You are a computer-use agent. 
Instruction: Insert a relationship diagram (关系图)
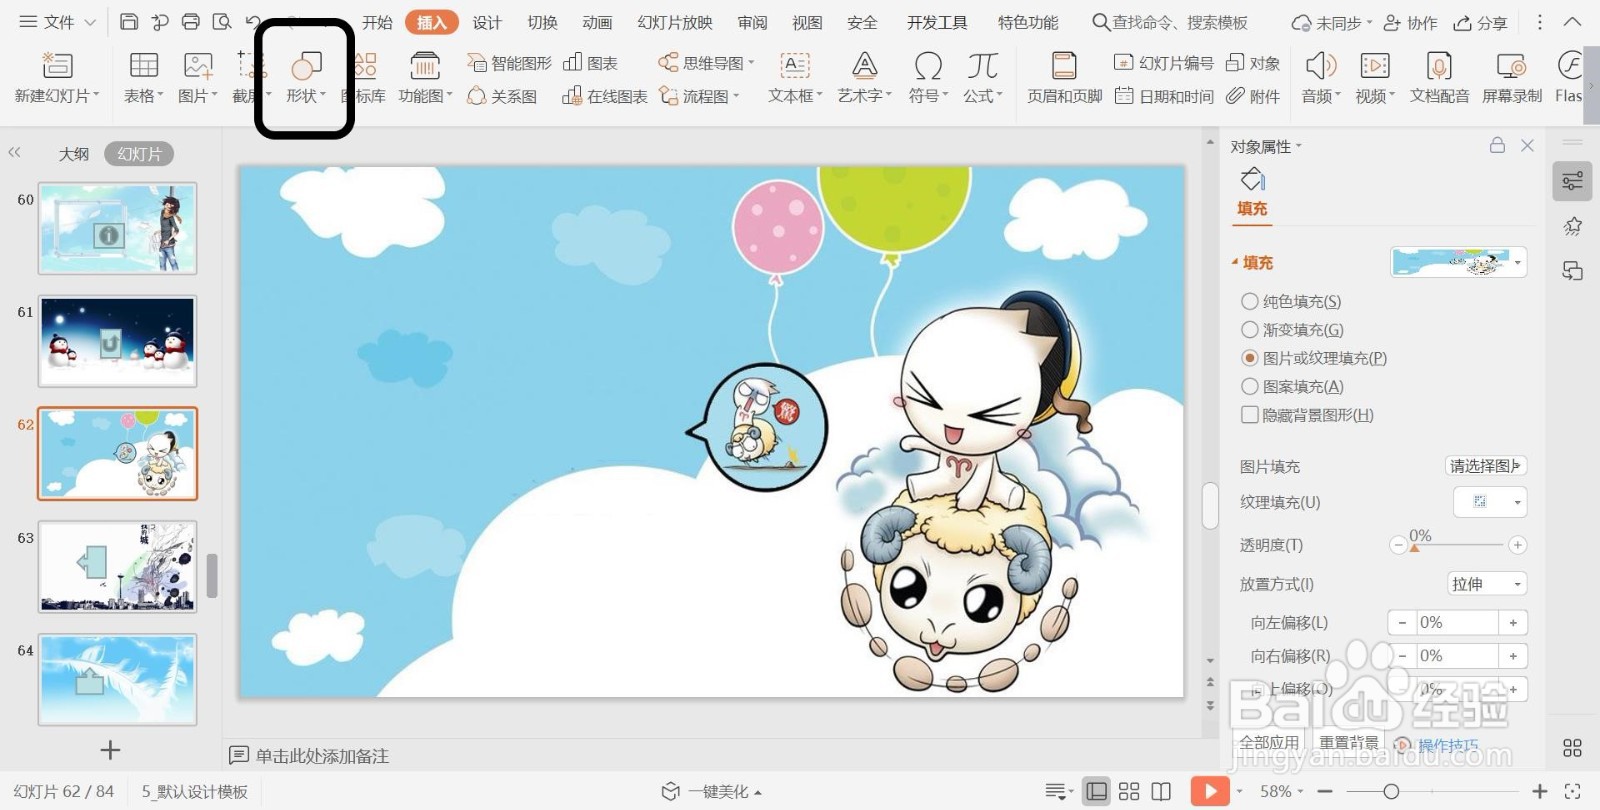click(x=502, y=96)
